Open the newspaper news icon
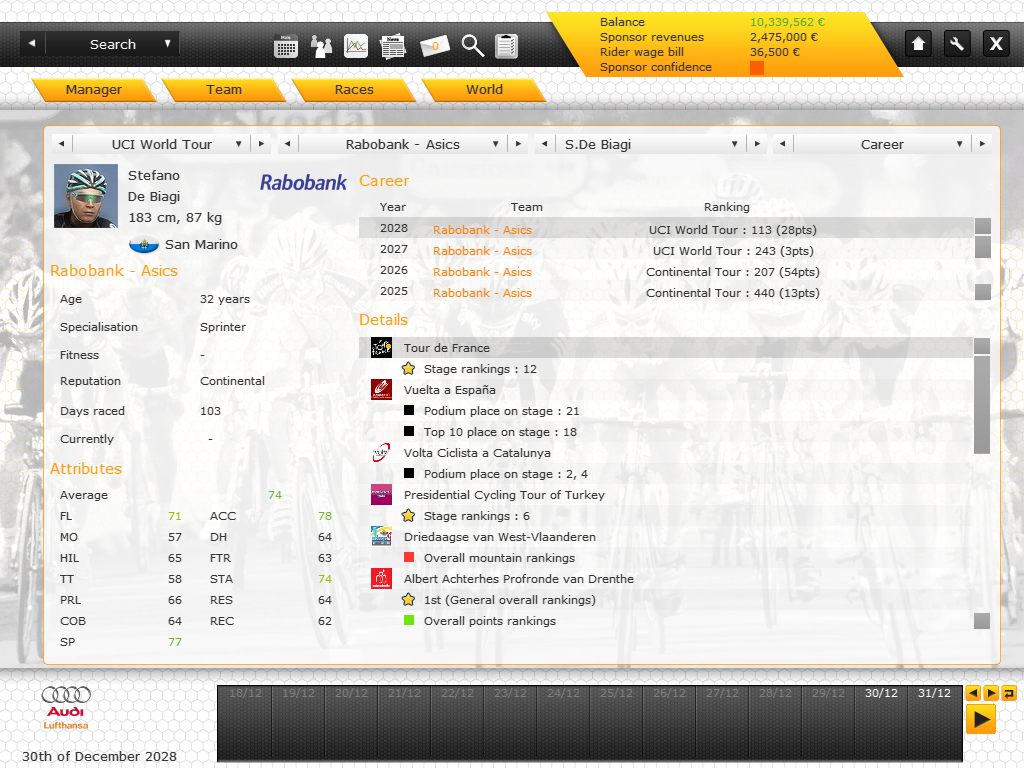 pos(393,45)
